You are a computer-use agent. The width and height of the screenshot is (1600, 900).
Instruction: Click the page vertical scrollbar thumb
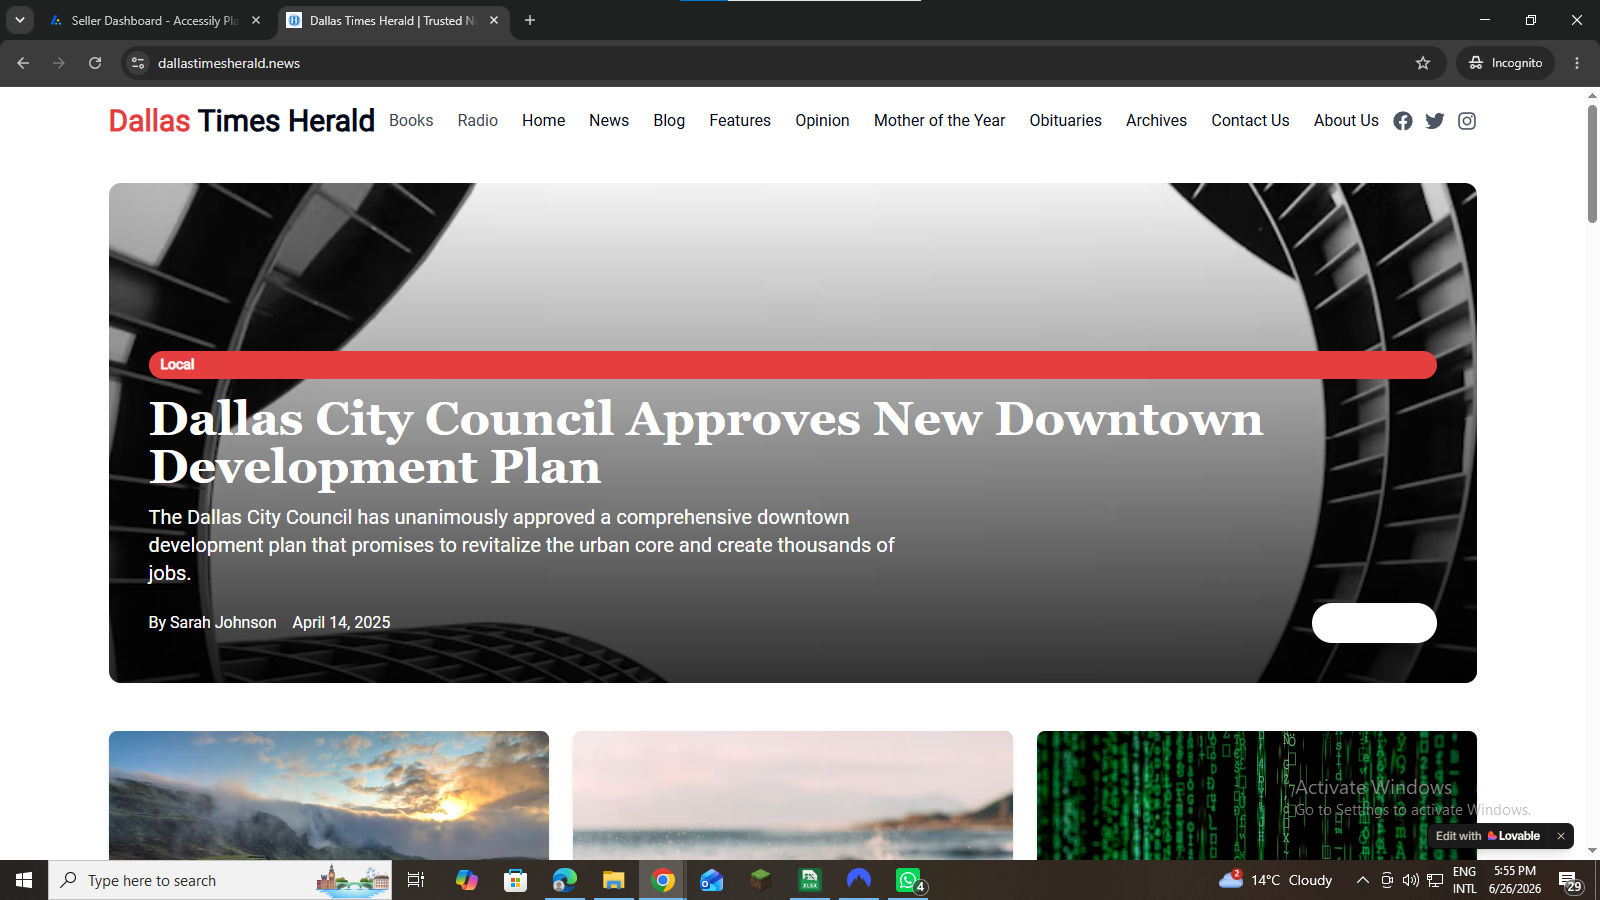coord(1592,163)
